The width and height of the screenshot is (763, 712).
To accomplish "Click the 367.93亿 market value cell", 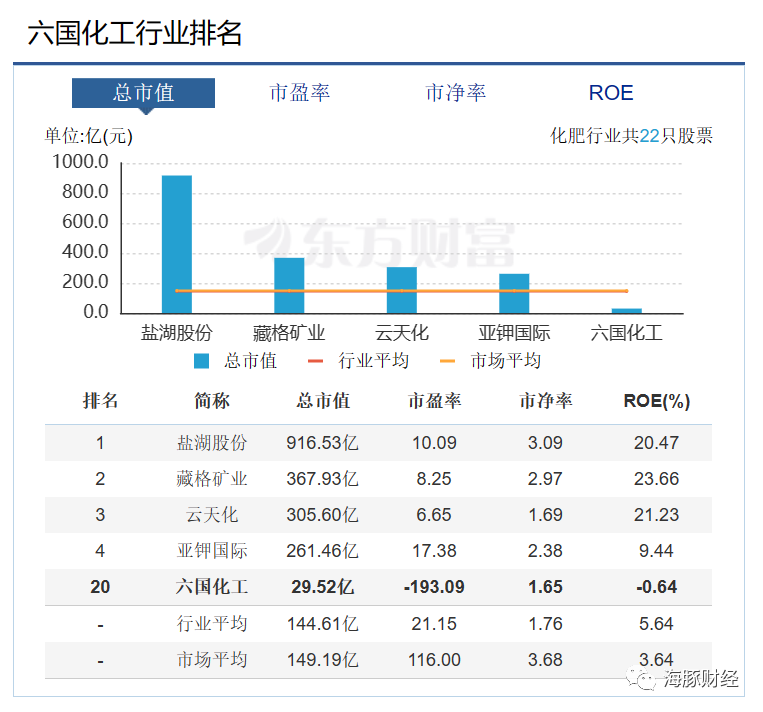I will click(x=323, y=479).
